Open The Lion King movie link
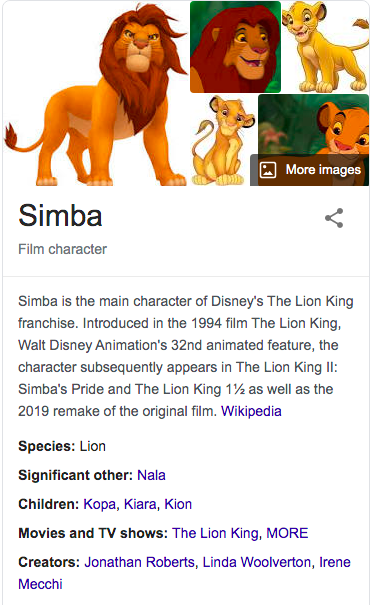374x605 pixels. click(x=215, y=533)
